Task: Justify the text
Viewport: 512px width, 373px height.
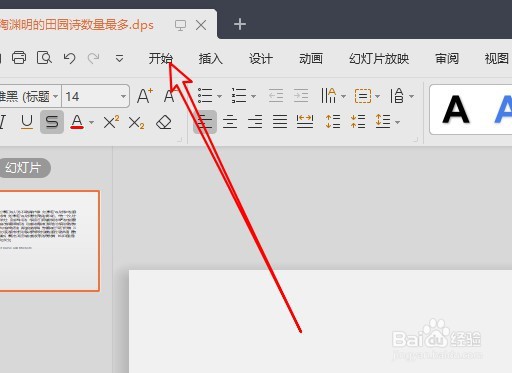Action: (x=280, y=122)
